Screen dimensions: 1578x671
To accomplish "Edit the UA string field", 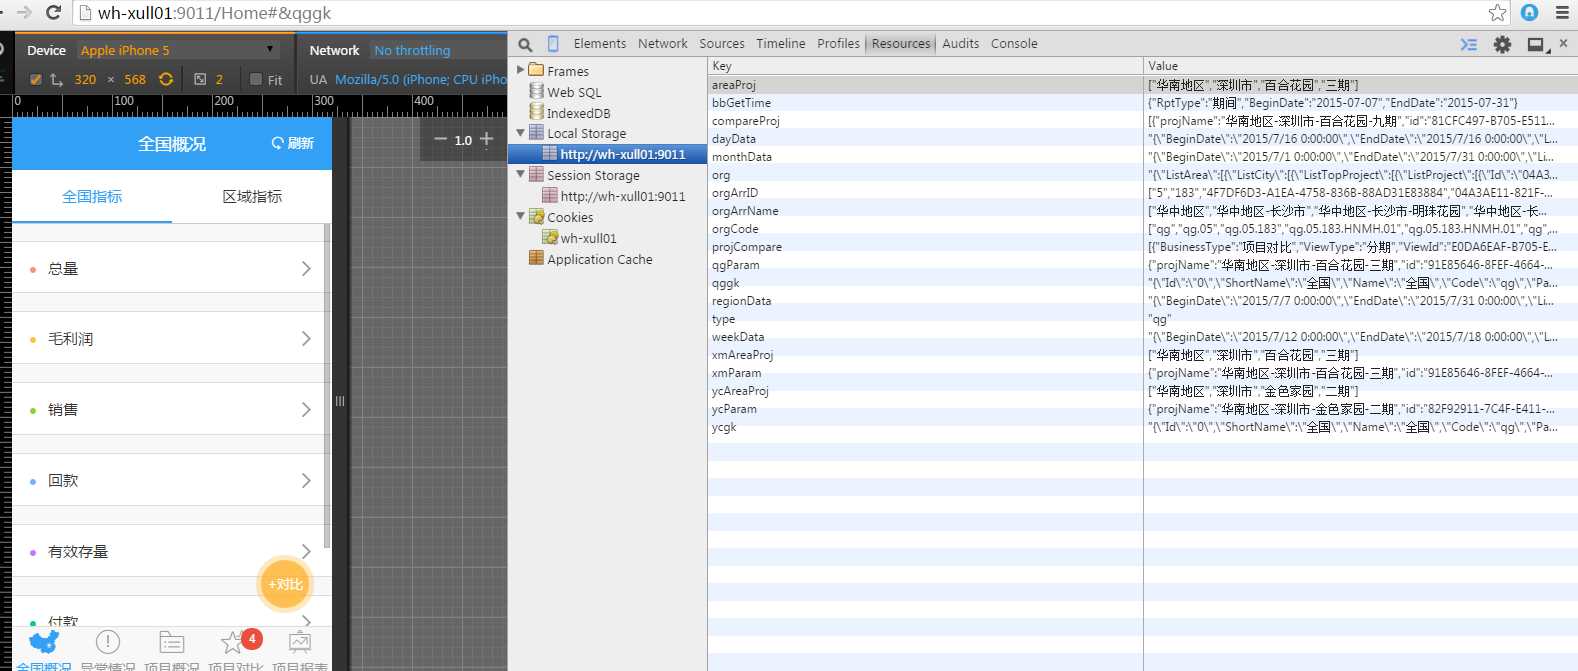I will pos(420,79).
